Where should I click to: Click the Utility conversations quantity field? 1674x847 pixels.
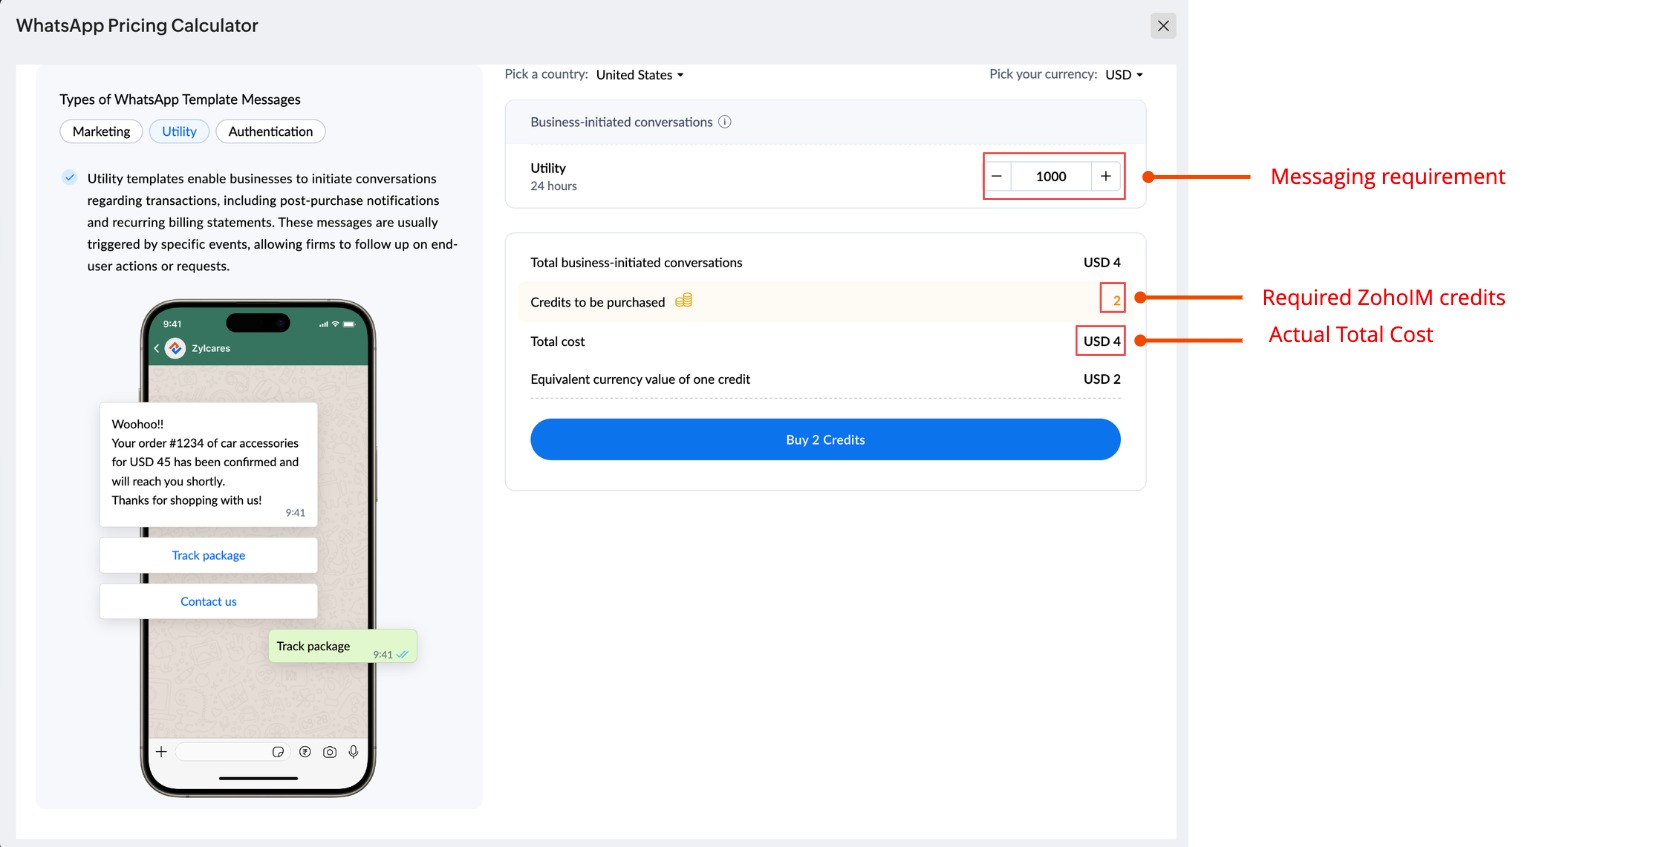[1051, 176]
